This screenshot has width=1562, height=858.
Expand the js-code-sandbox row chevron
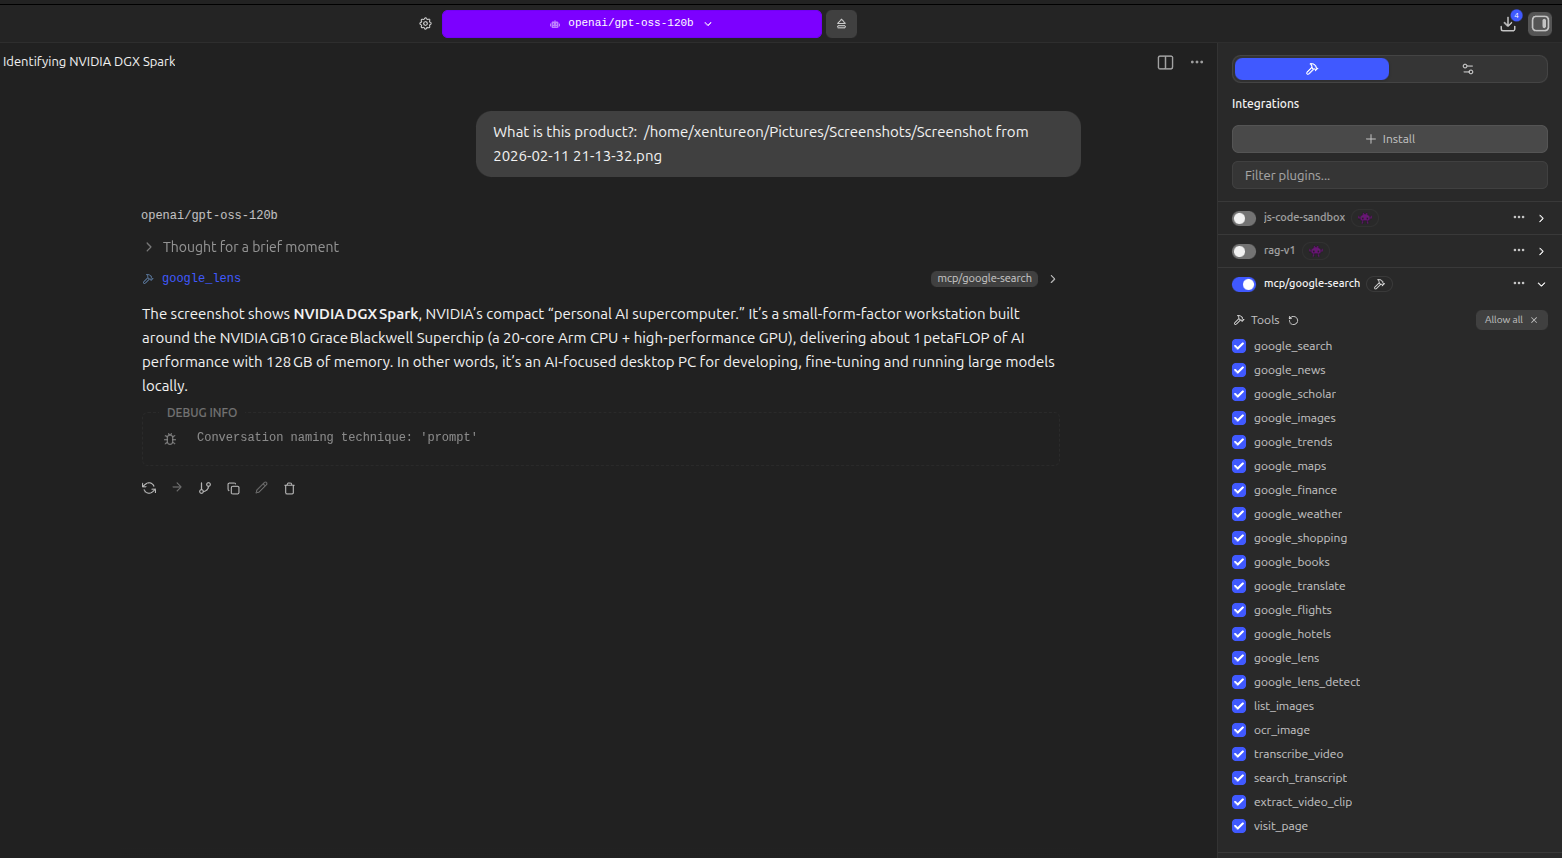tap(1541, 218)
